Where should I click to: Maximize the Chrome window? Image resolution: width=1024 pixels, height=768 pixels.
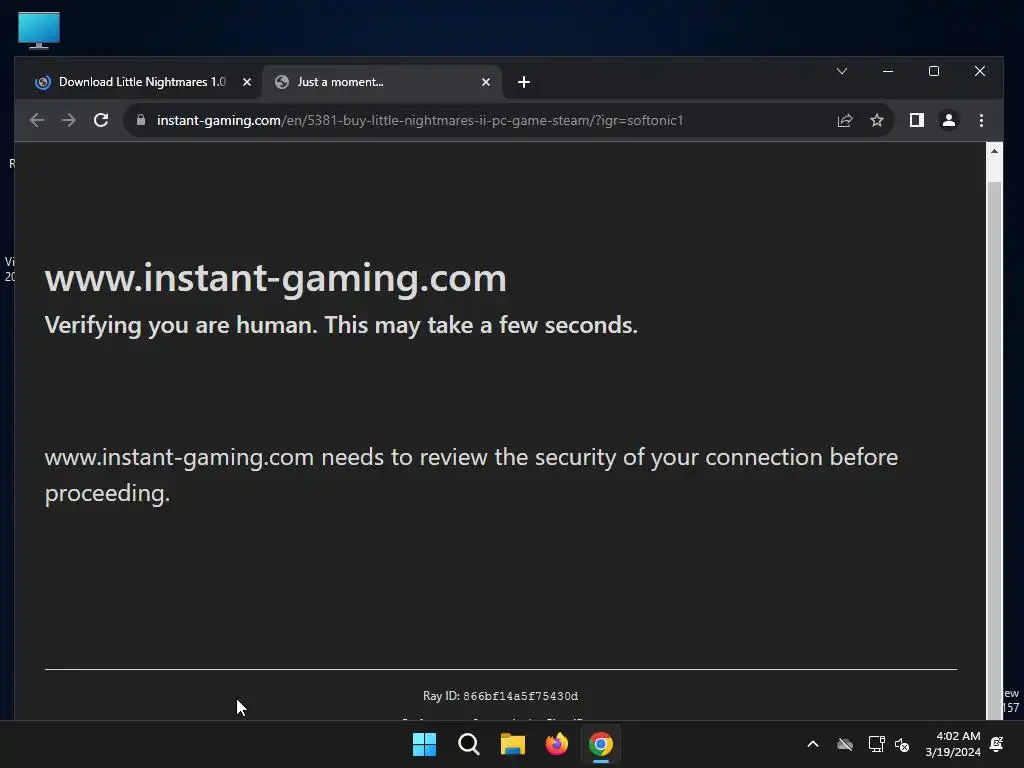tap(934, 71)
